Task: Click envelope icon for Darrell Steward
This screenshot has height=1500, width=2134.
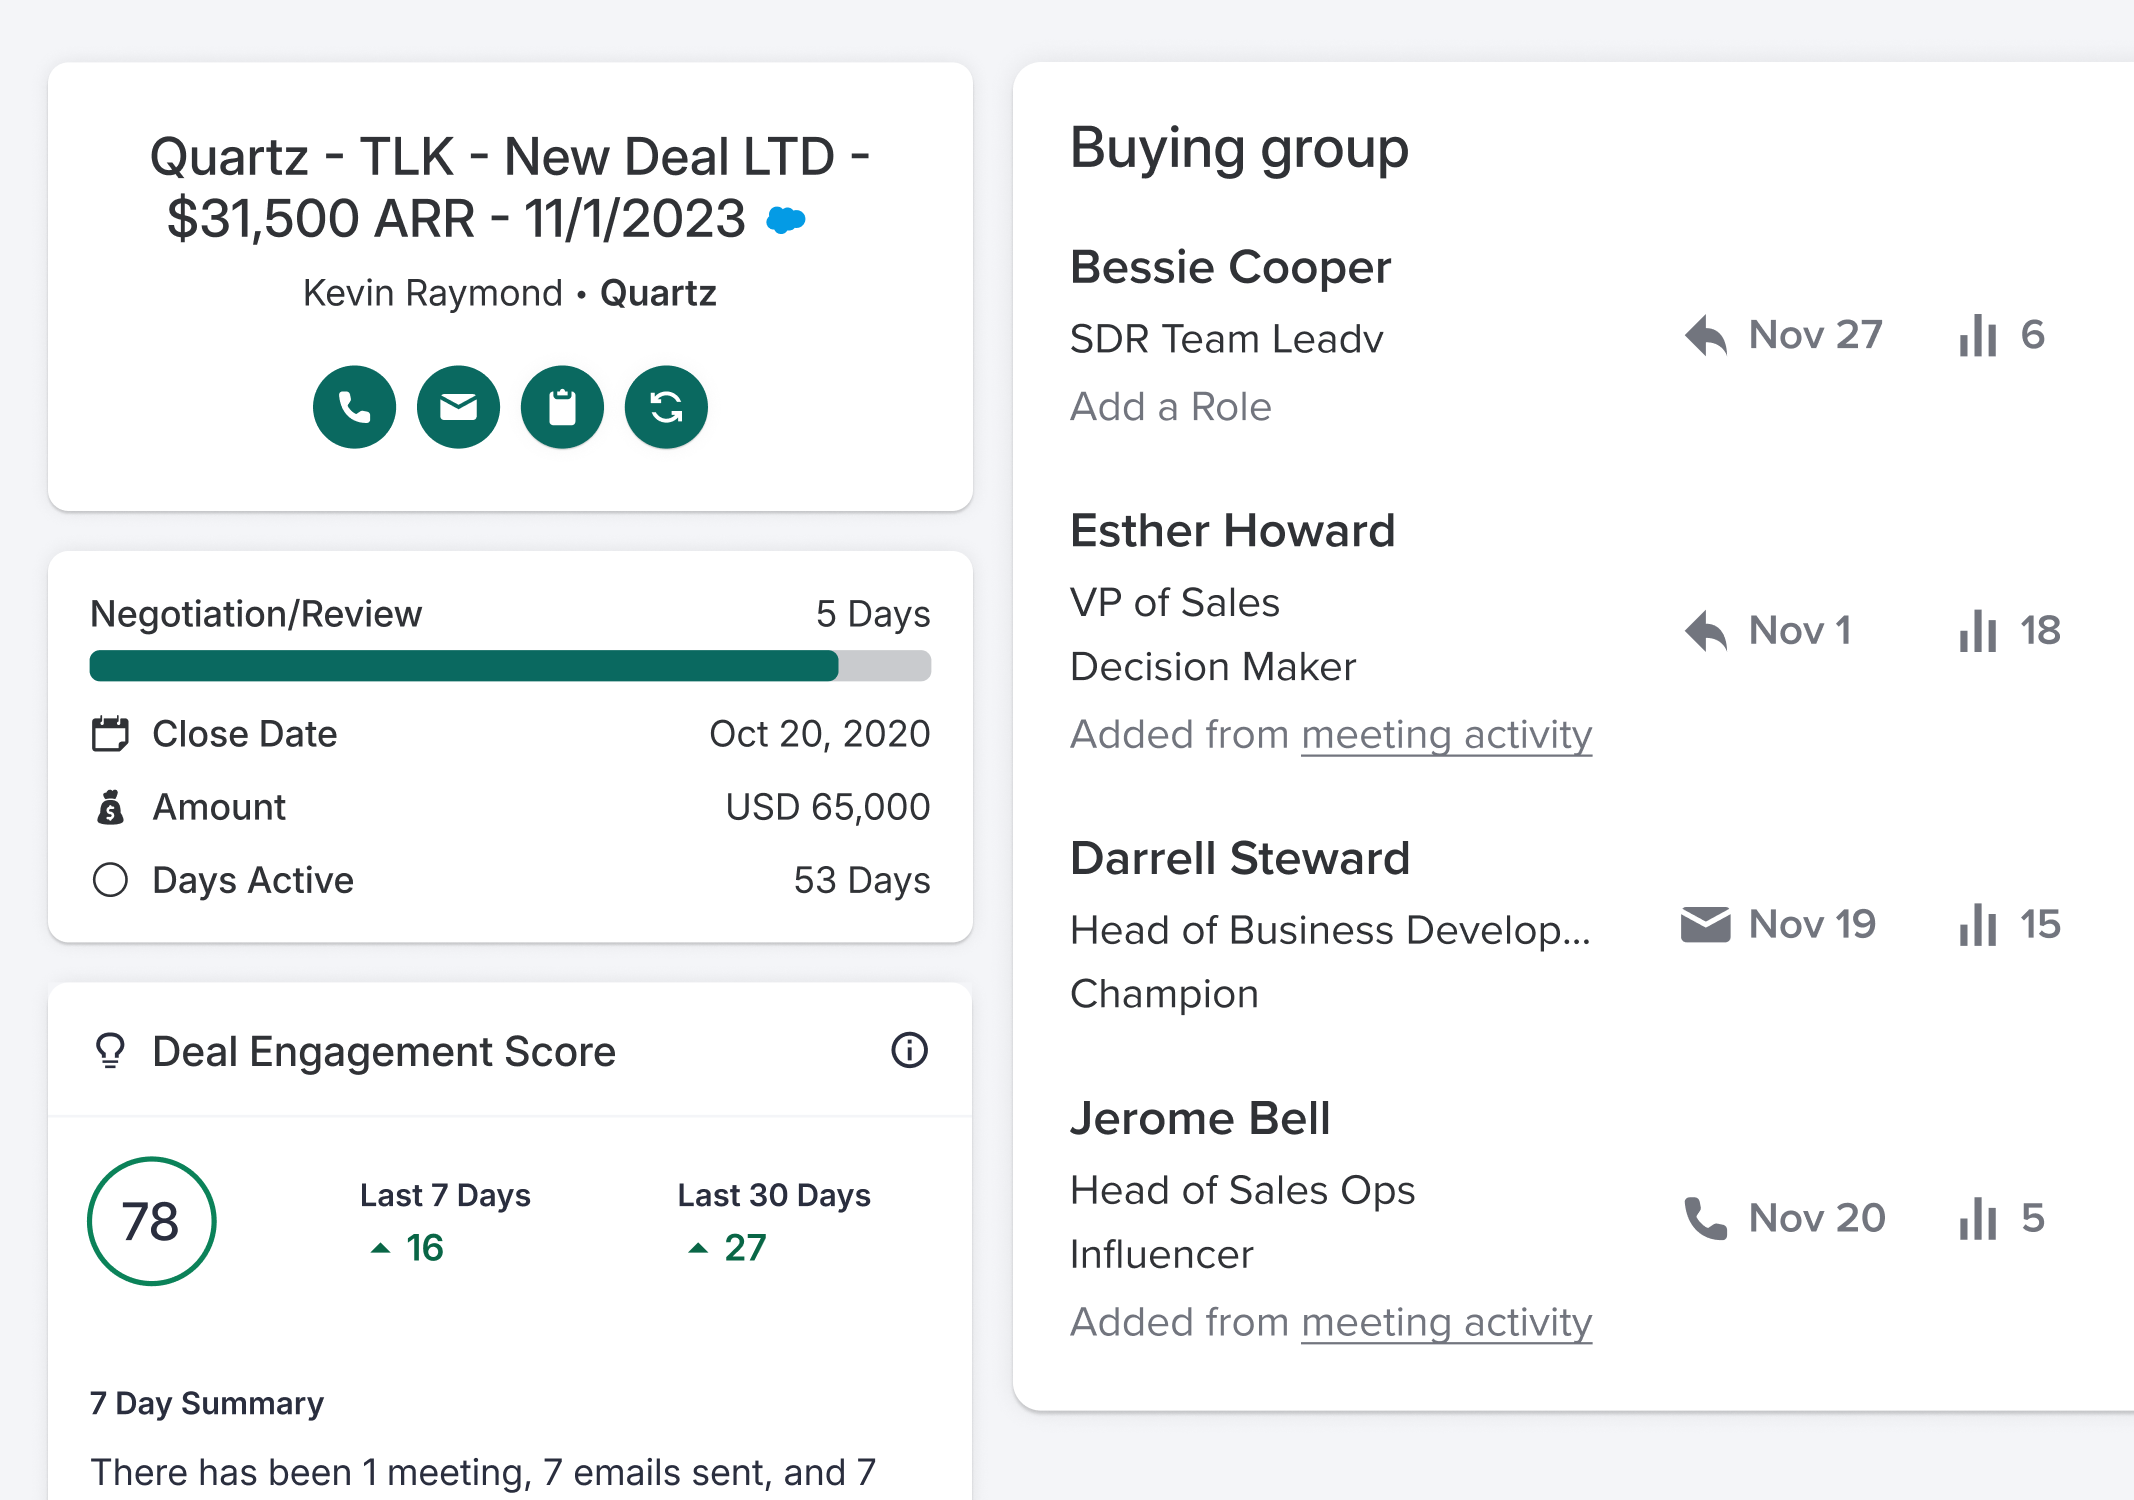Action: tap(1706, 924)
